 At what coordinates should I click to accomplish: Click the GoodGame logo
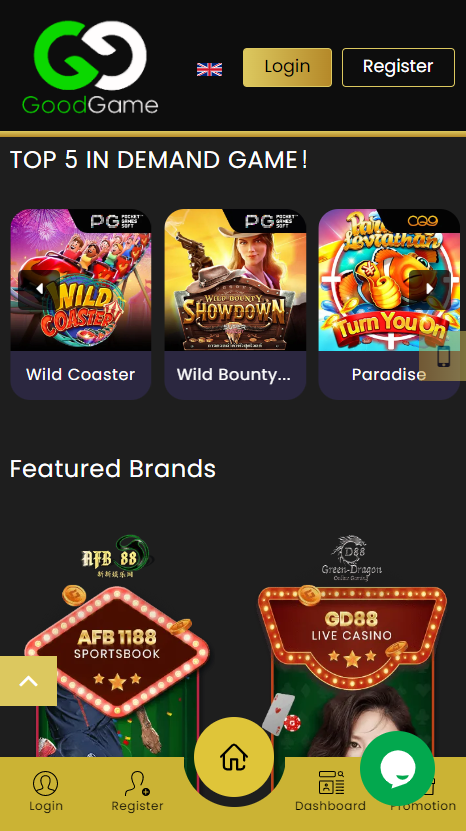click(x=90, y=67)
